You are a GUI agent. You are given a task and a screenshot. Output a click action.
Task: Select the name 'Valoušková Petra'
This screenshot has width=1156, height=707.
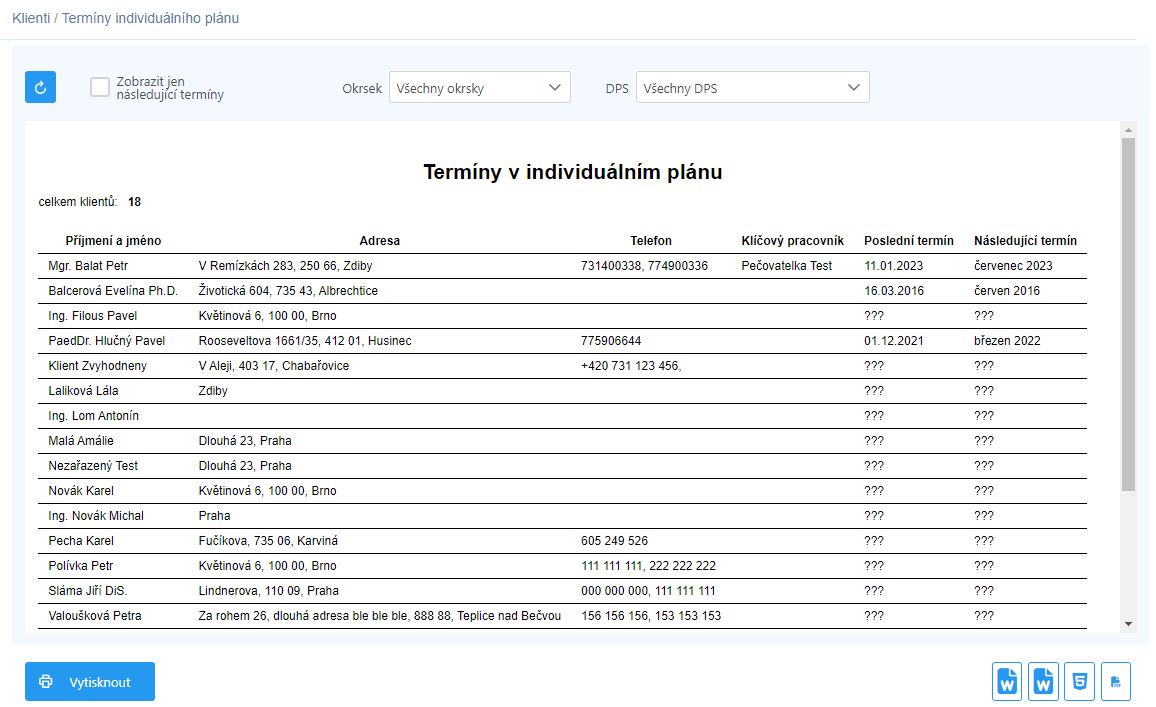click(95, 616)
